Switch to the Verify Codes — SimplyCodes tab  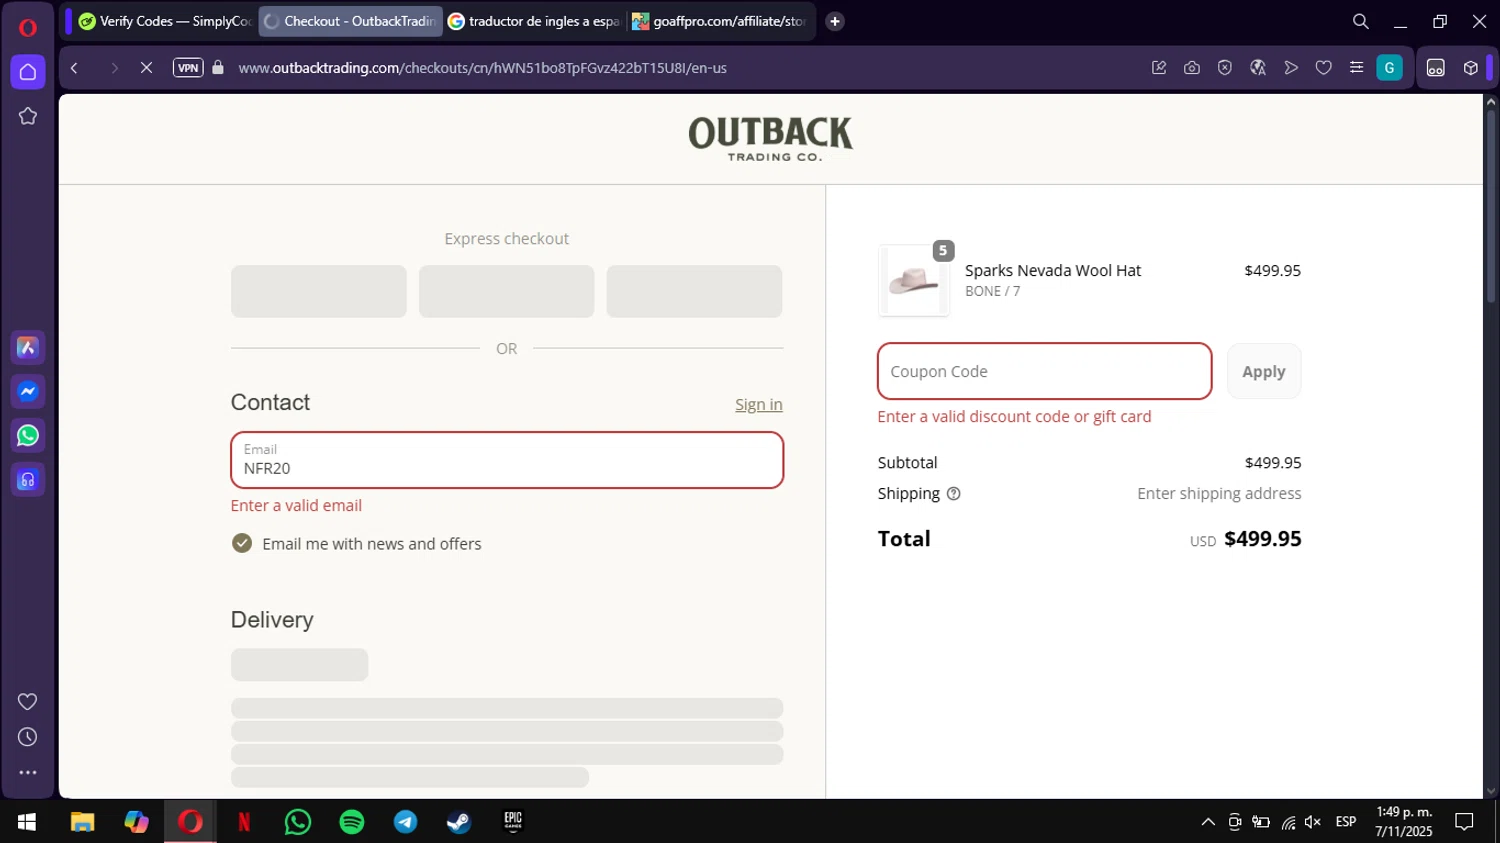click(x=165, y=21)
